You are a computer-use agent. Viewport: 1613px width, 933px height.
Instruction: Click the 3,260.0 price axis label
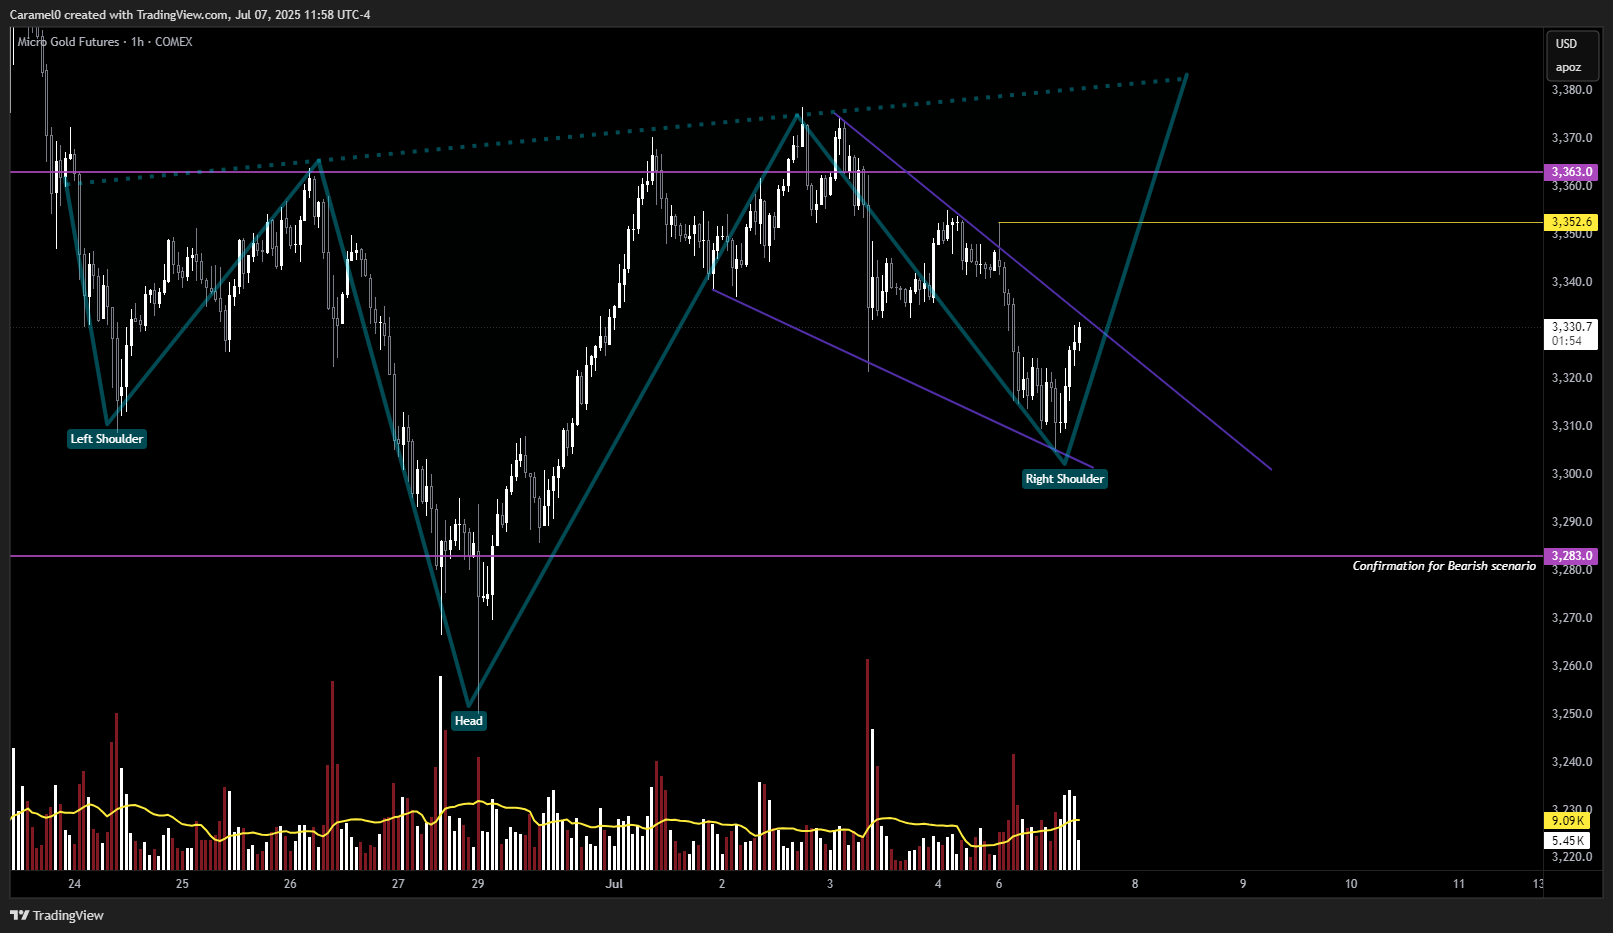[1572, 666]
